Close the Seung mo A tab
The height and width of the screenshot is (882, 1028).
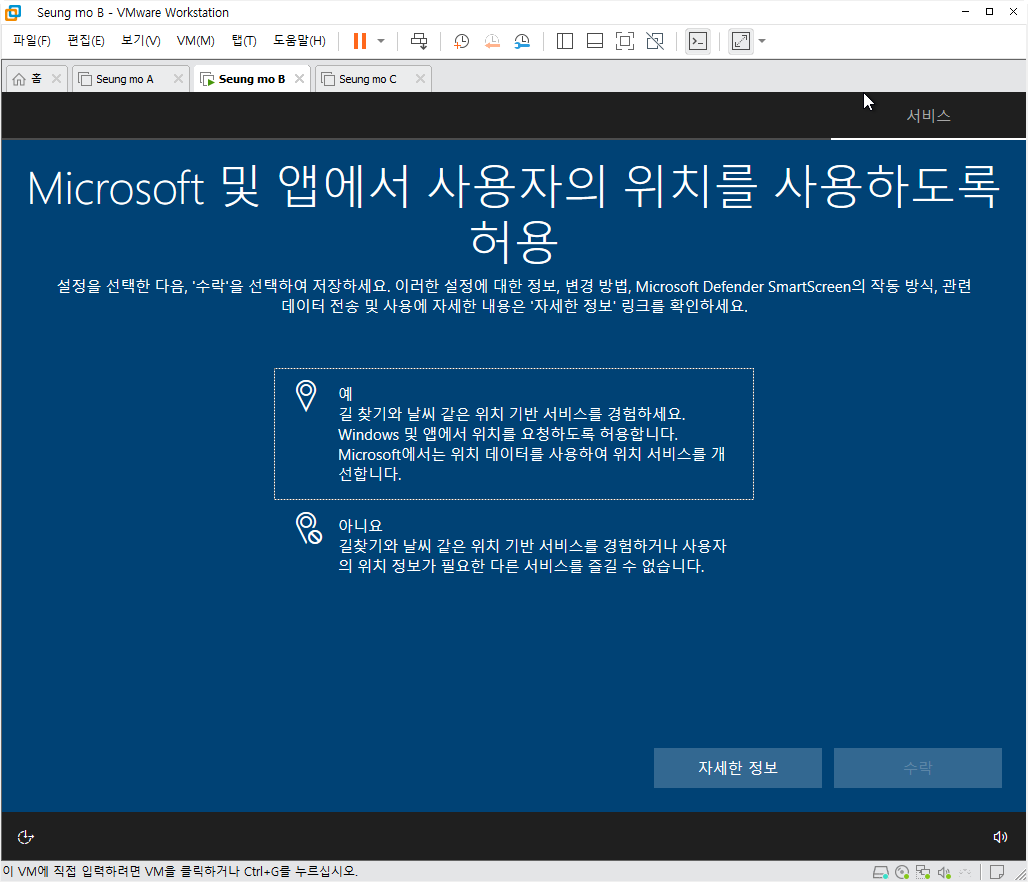178,79
